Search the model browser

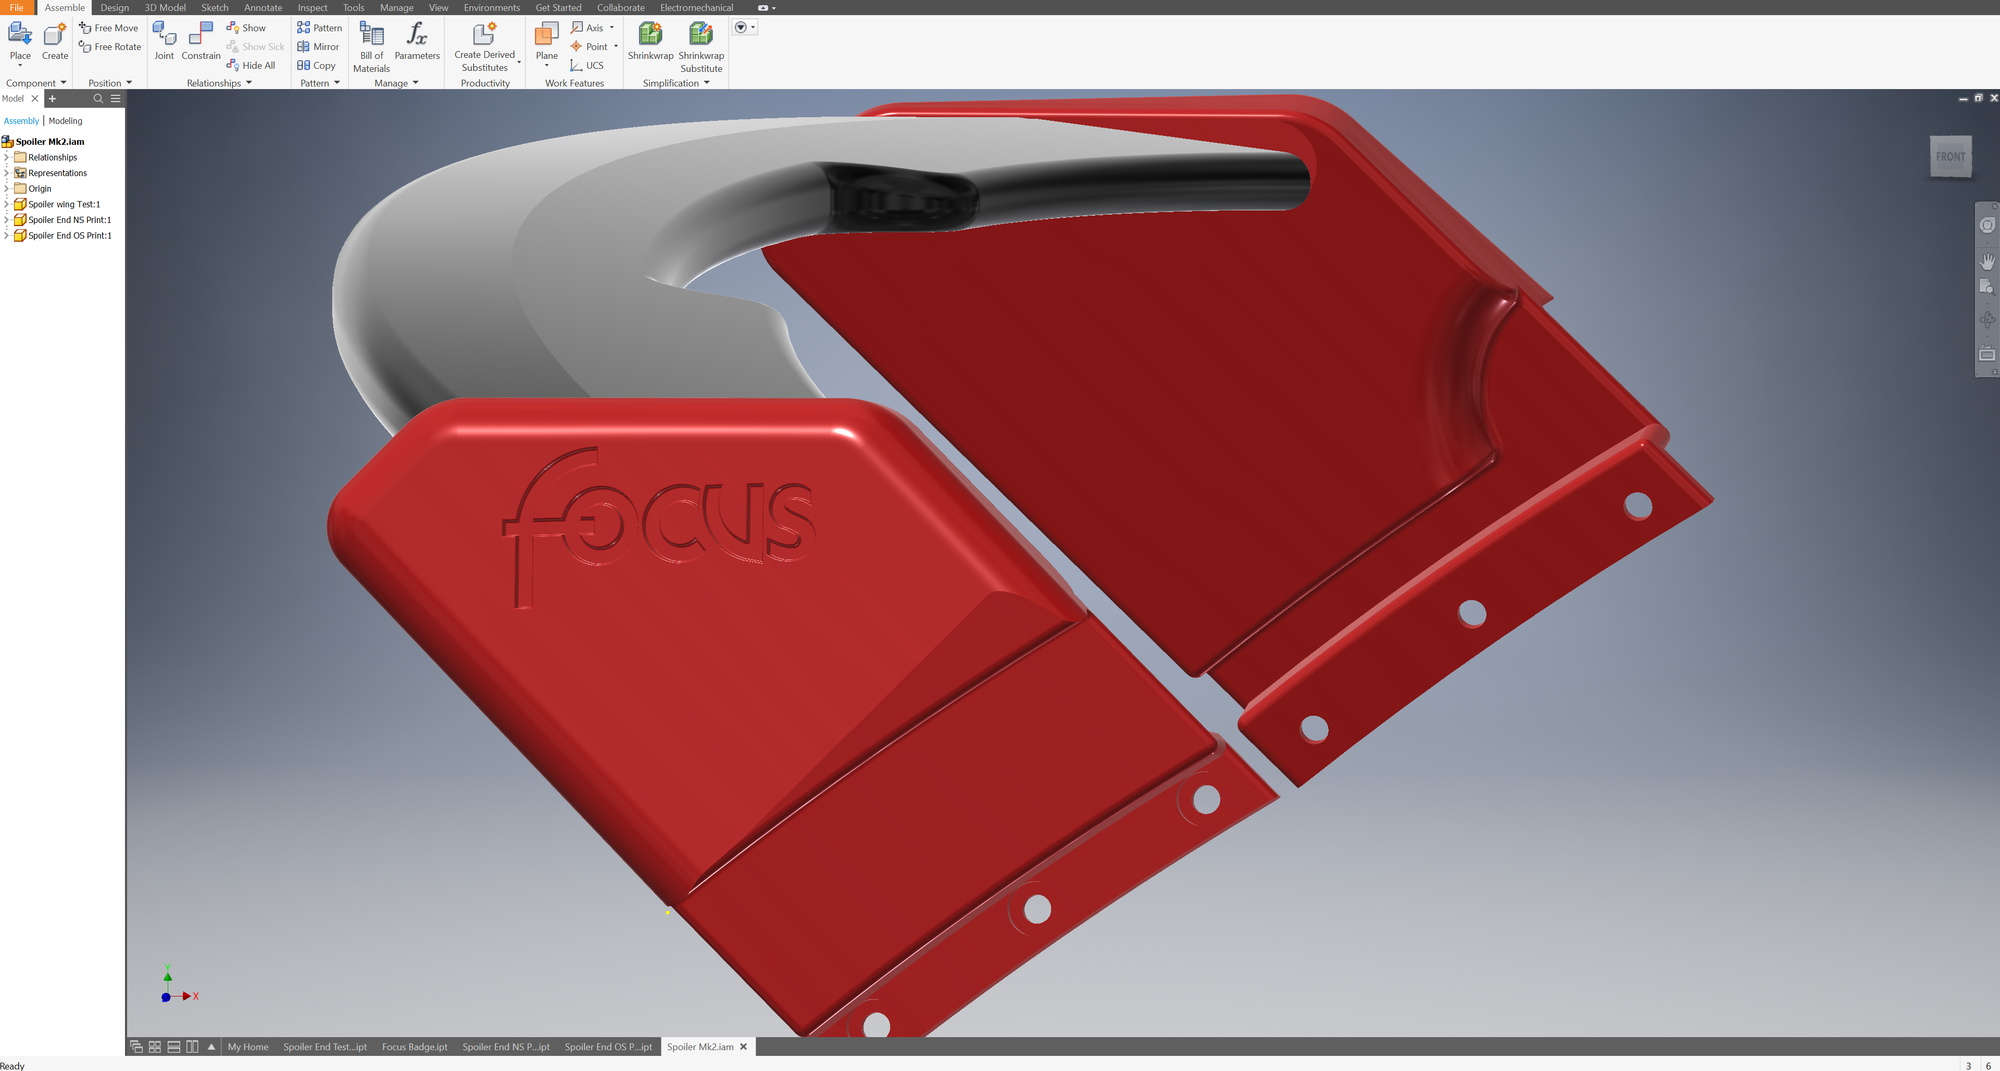coord(98,99)
